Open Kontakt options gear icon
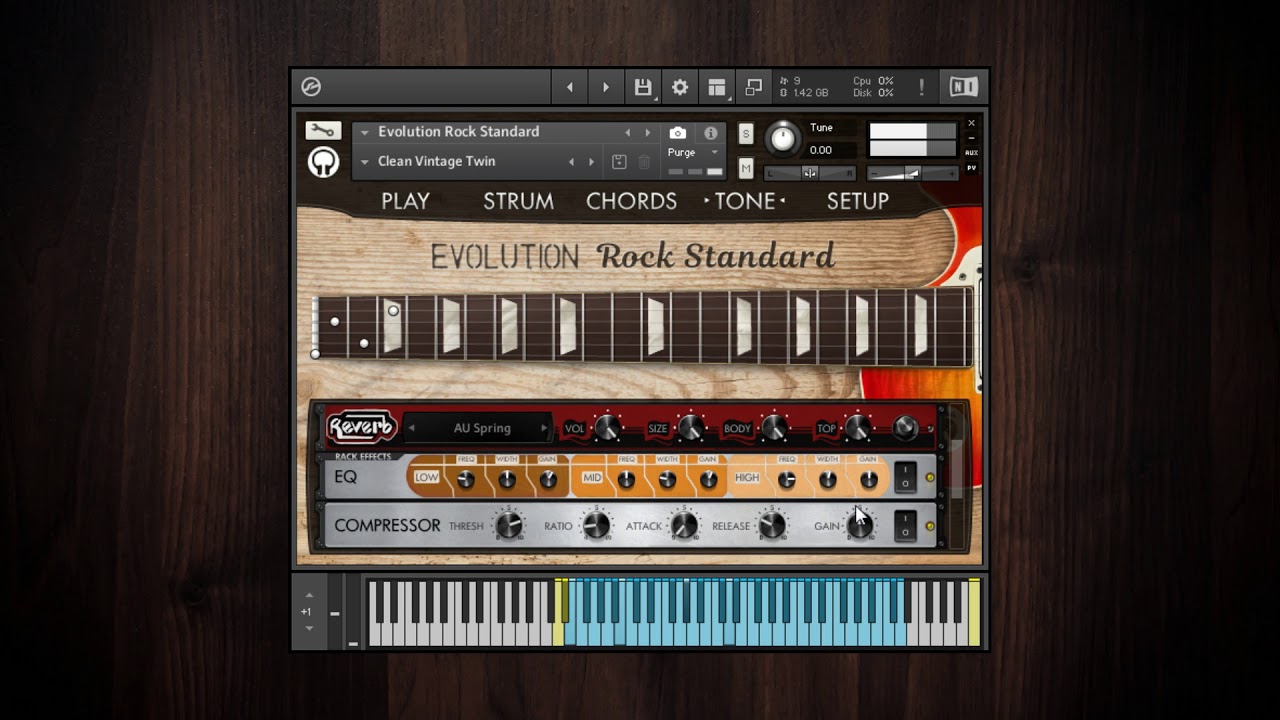Viewport: 1280px width, 720px height. coord(680,87)
